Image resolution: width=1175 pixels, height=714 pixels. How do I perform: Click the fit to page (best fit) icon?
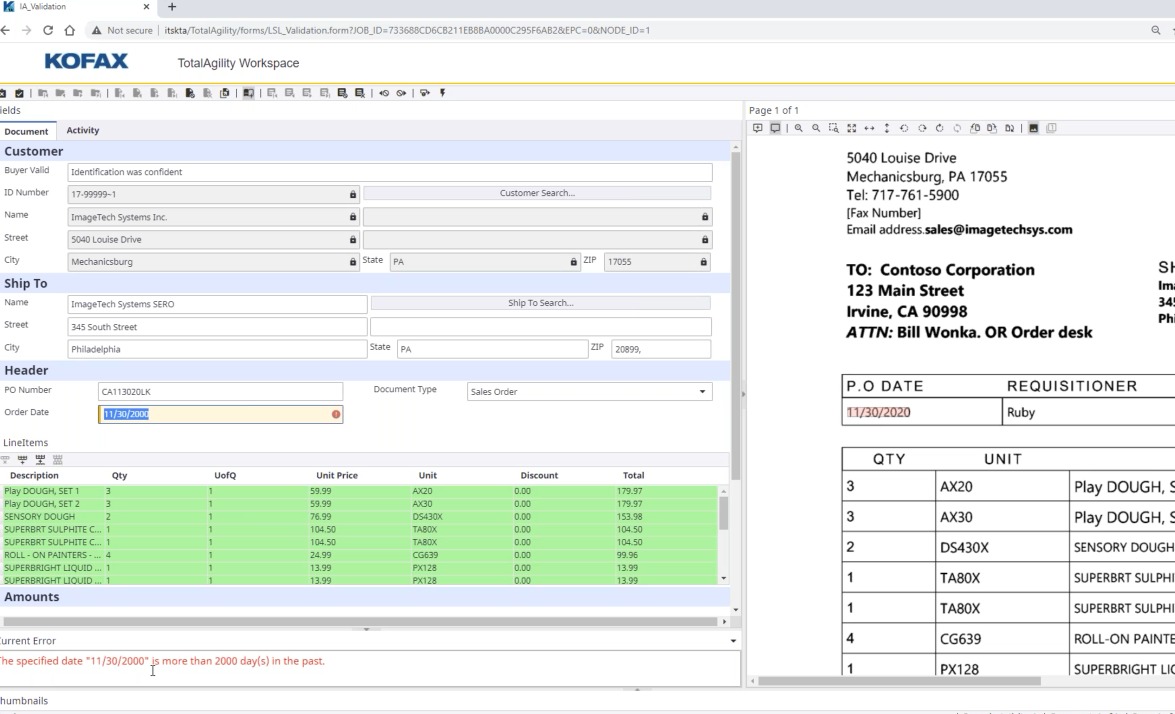click(852, 129)
